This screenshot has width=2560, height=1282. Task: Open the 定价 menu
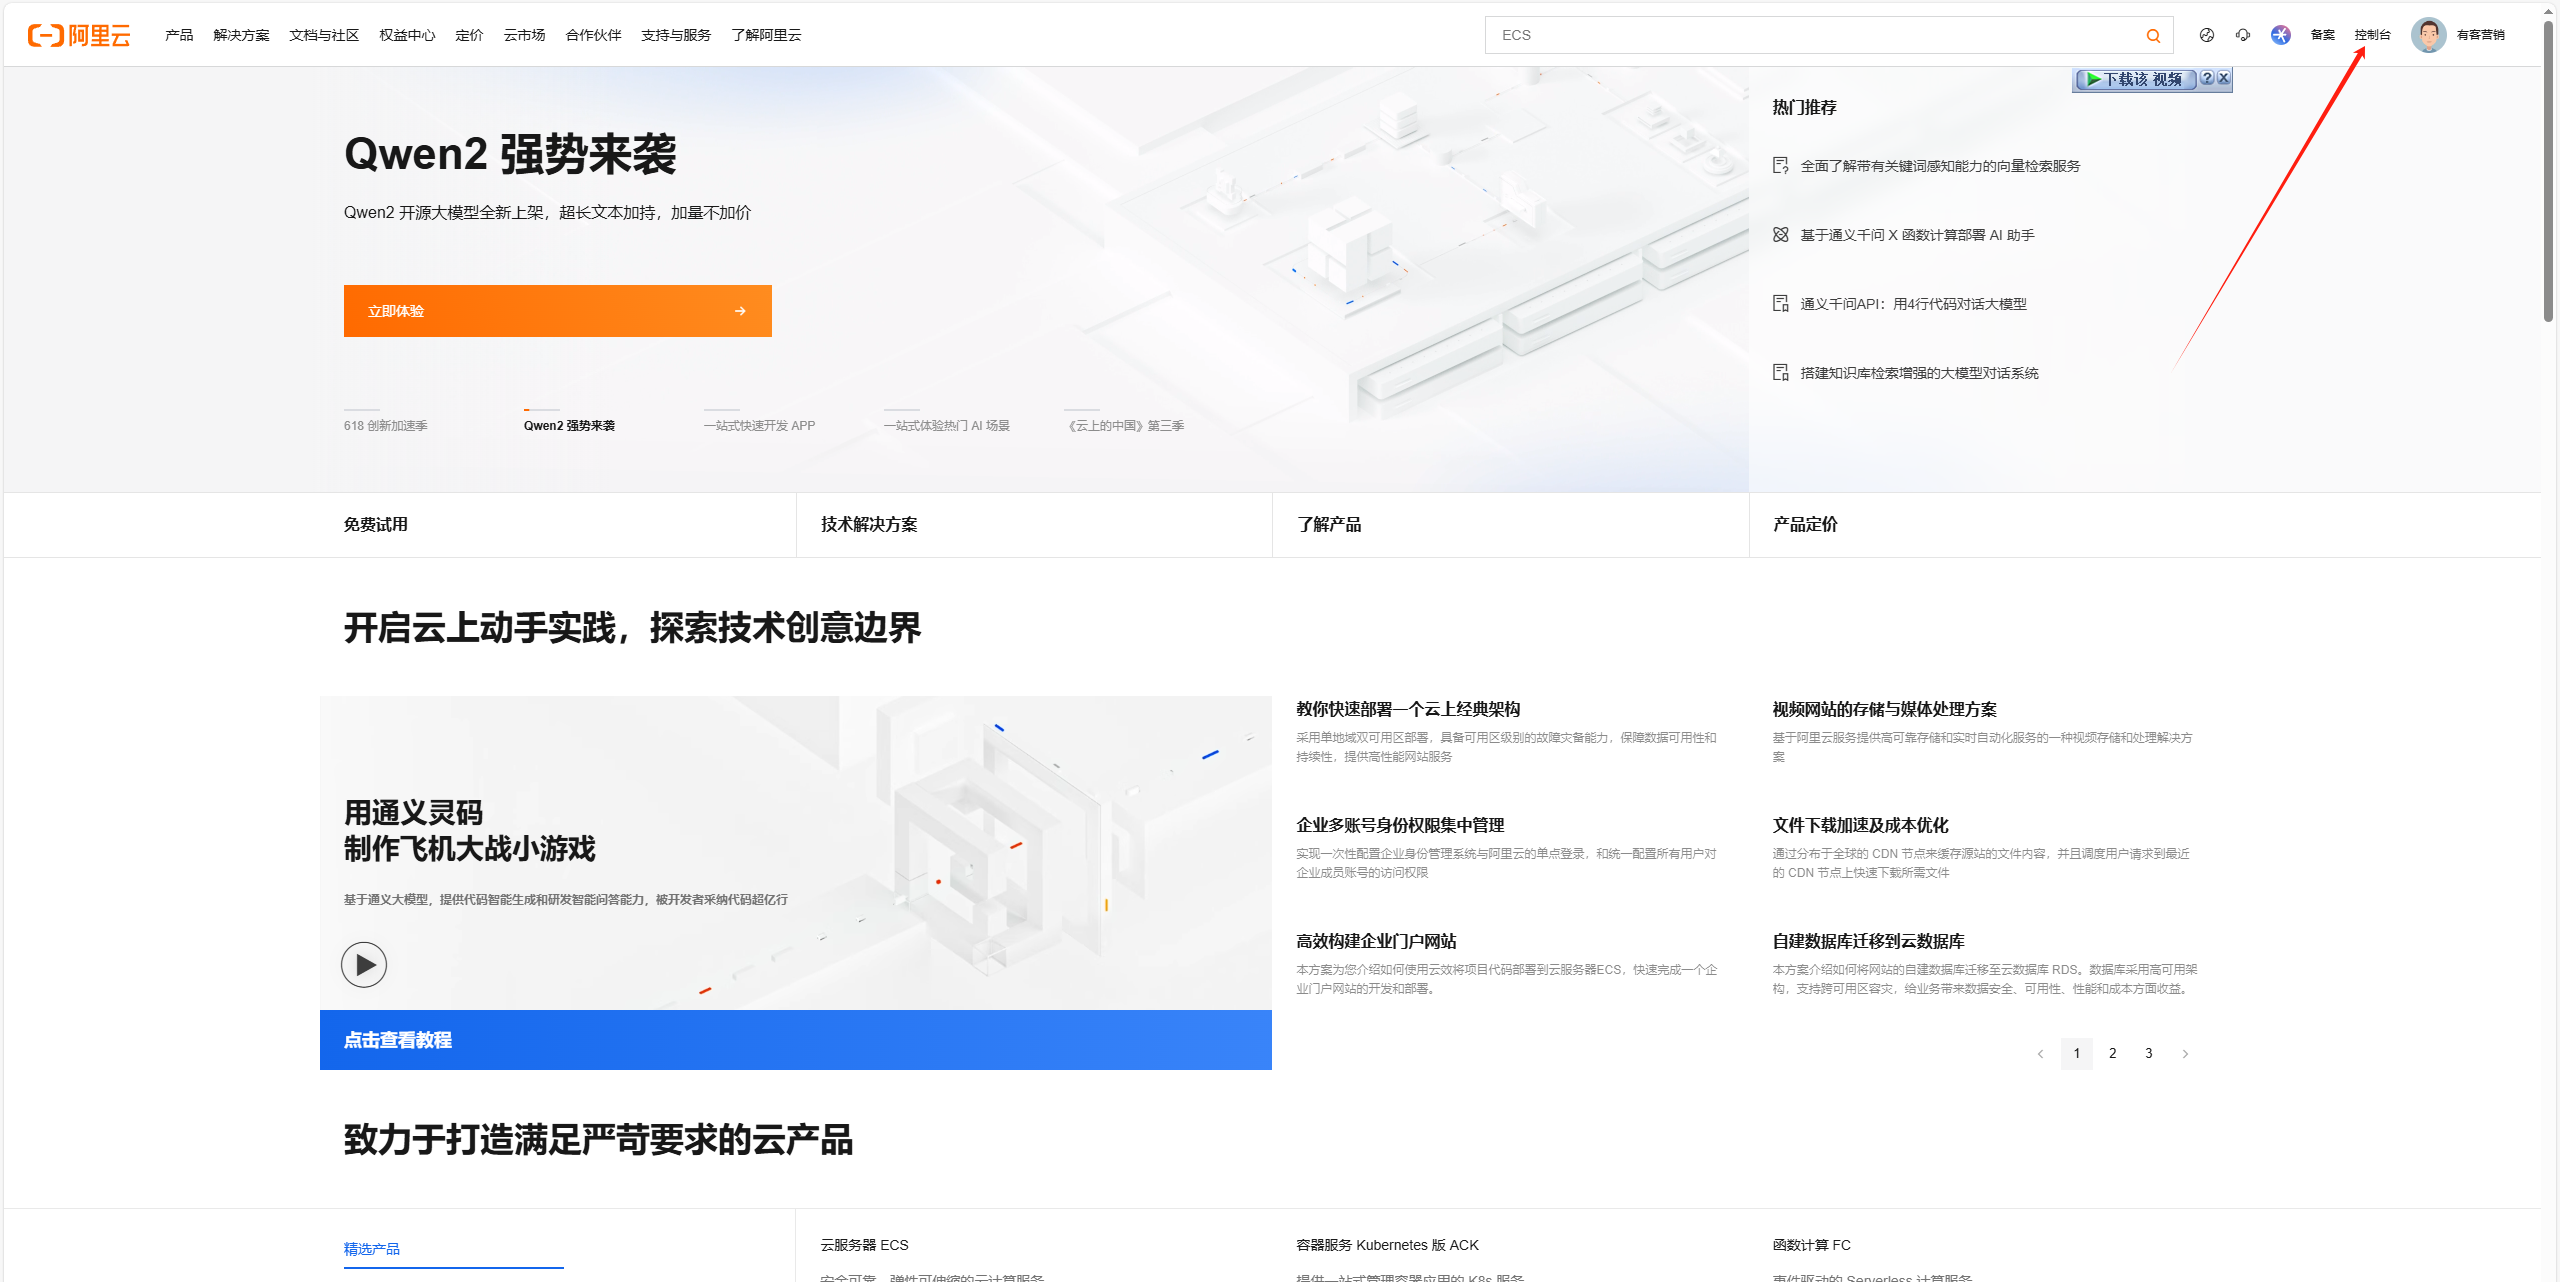tap(469, 35)
